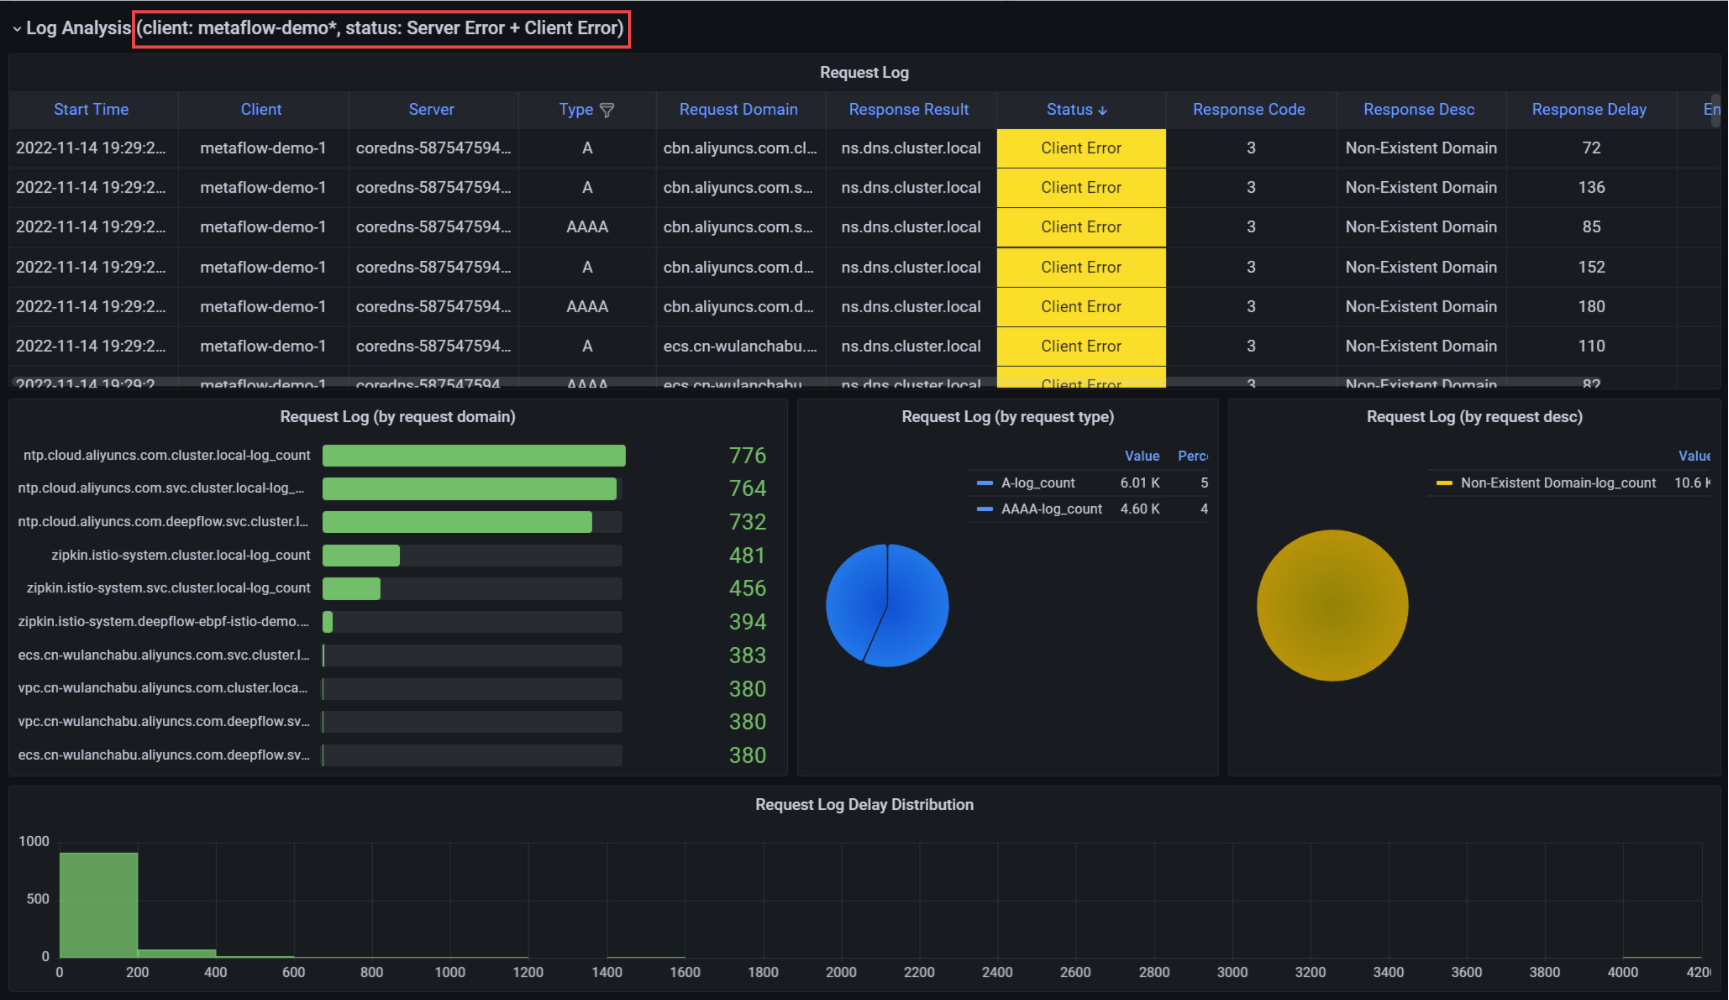The image size is (1729, 1000).
Task: Click the response code 3 in first row
Action: click(1251, 148)
